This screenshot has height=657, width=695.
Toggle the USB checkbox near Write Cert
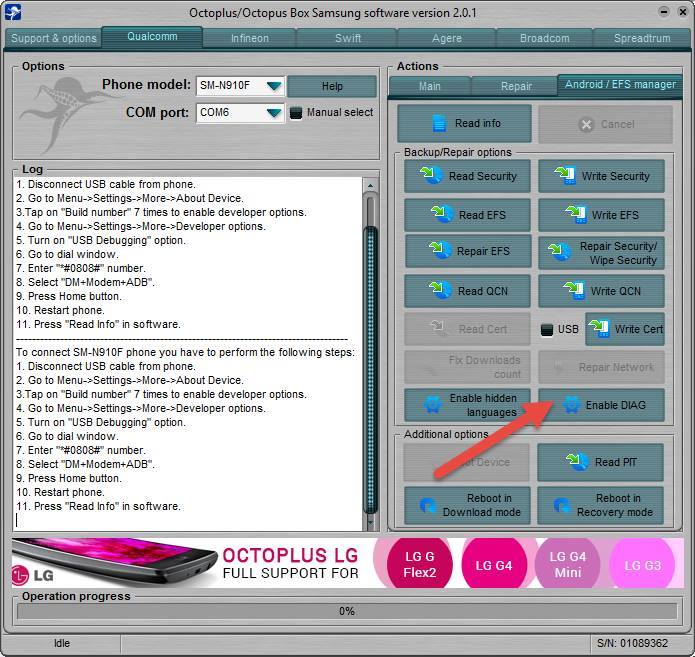click(547, 329)
